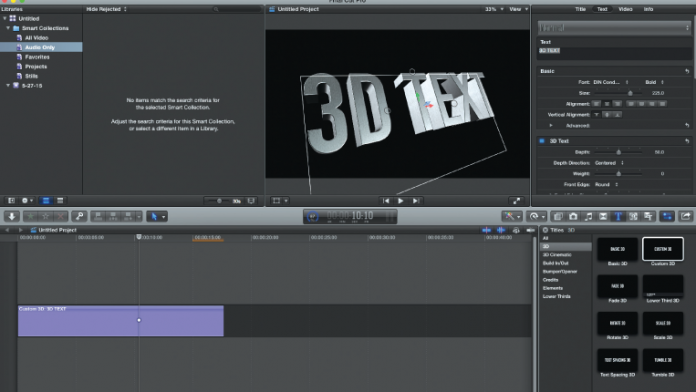696x392 pixels.
Task: Show the Transitions browser
Action: [x=603, y=216]
